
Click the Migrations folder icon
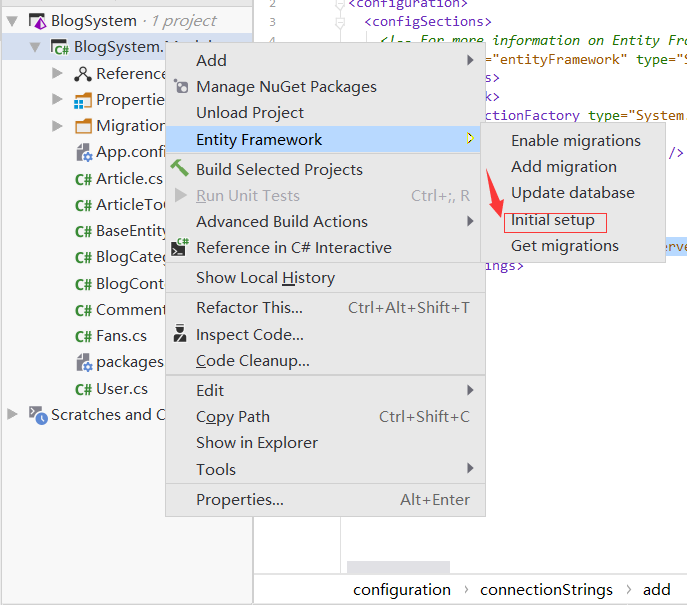click(83, 126)
